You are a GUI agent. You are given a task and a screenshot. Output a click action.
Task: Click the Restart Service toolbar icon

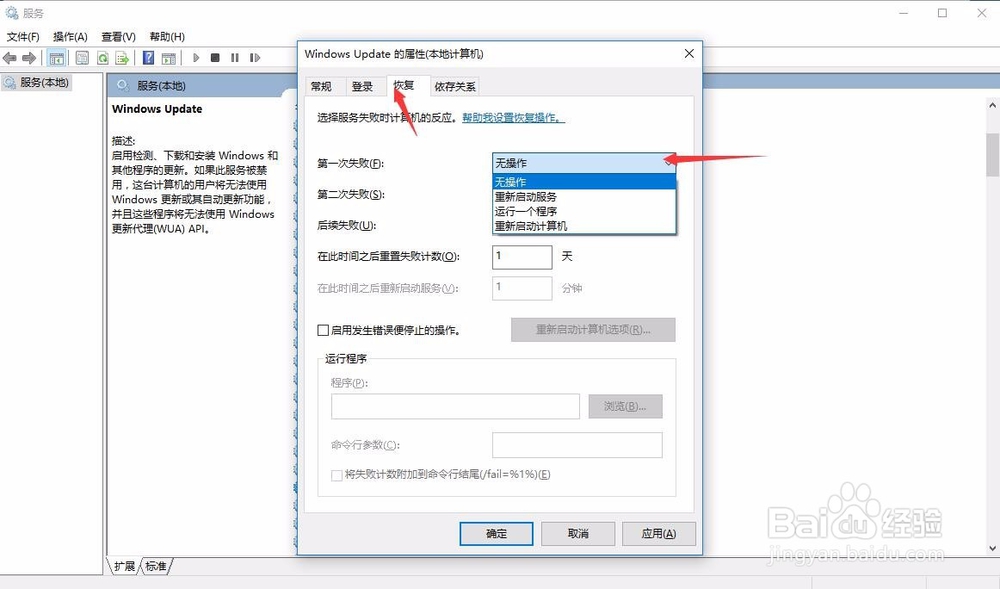click(255, 58)
